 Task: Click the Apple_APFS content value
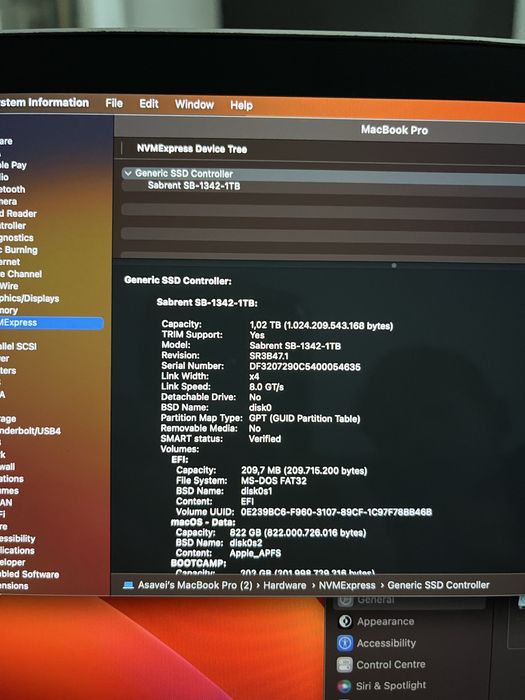[255, 553]
